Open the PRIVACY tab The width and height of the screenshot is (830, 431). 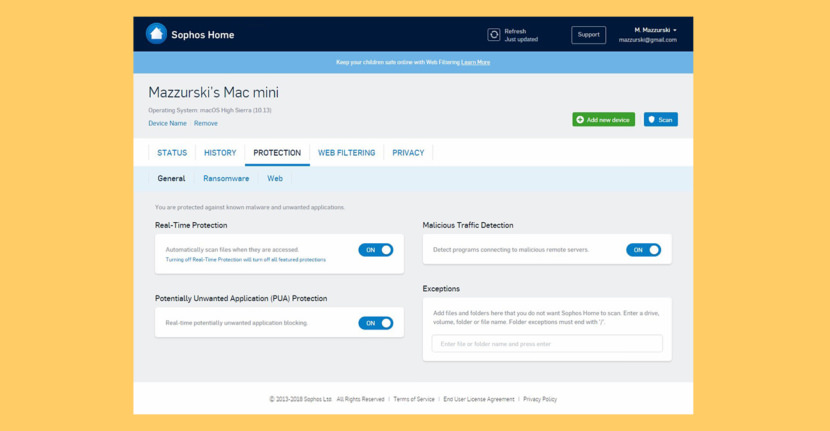pos(408,152)
